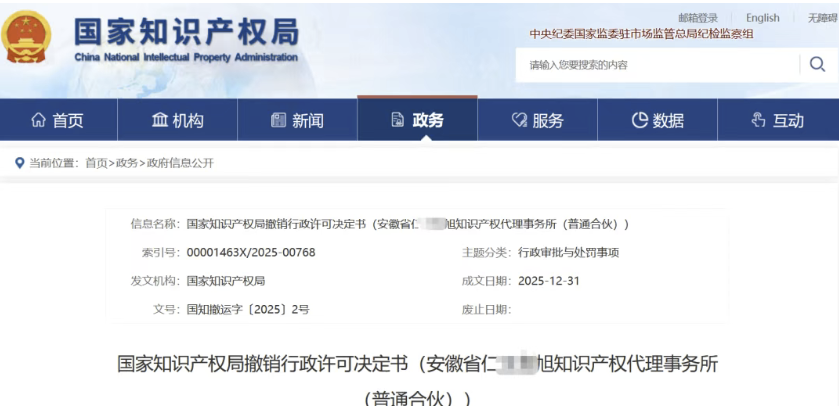Open the 中央纪委国家监委驻市场监管总局纪检监察组 link
839x406 pixels.
click(x=641, y=34)
